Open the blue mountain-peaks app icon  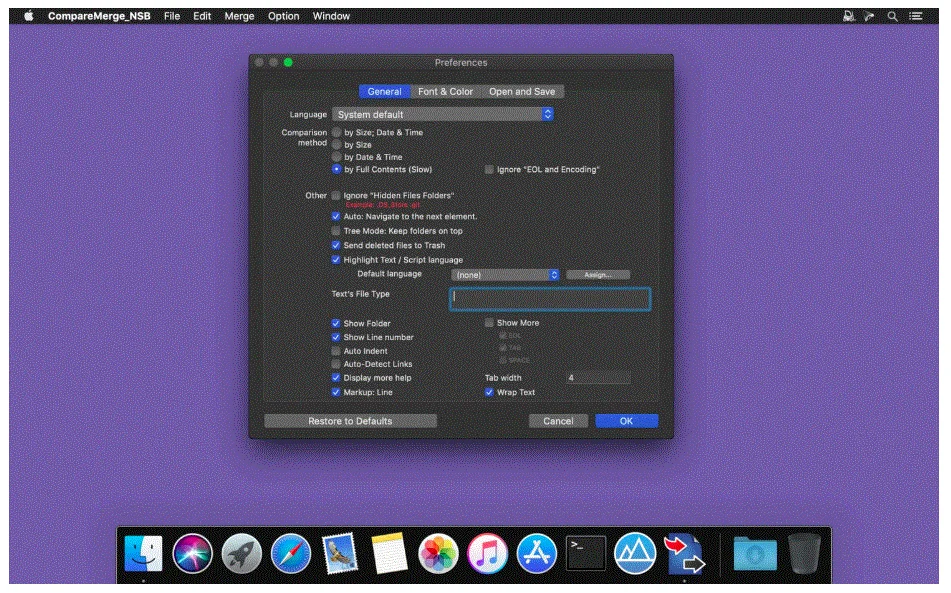click(635, 554)
